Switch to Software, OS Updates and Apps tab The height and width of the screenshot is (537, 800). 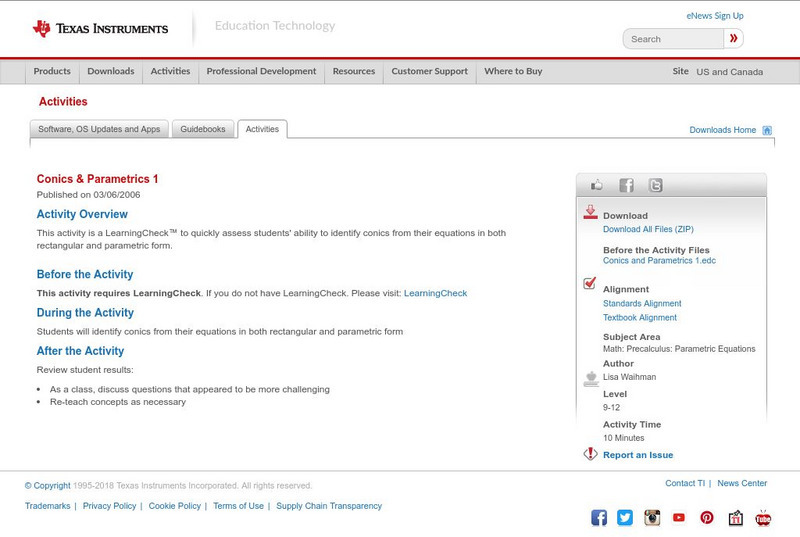(x=99, y=129)
